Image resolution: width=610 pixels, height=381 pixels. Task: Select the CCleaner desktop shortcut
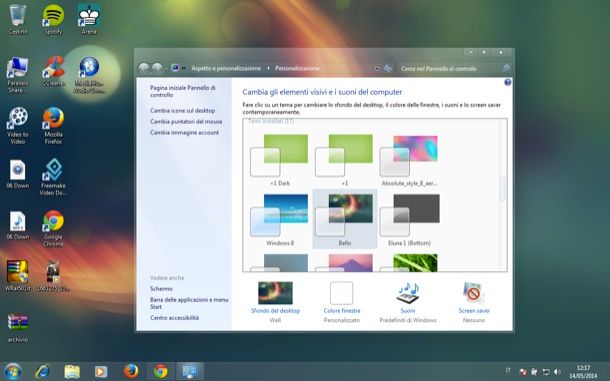tap(53, 72)
